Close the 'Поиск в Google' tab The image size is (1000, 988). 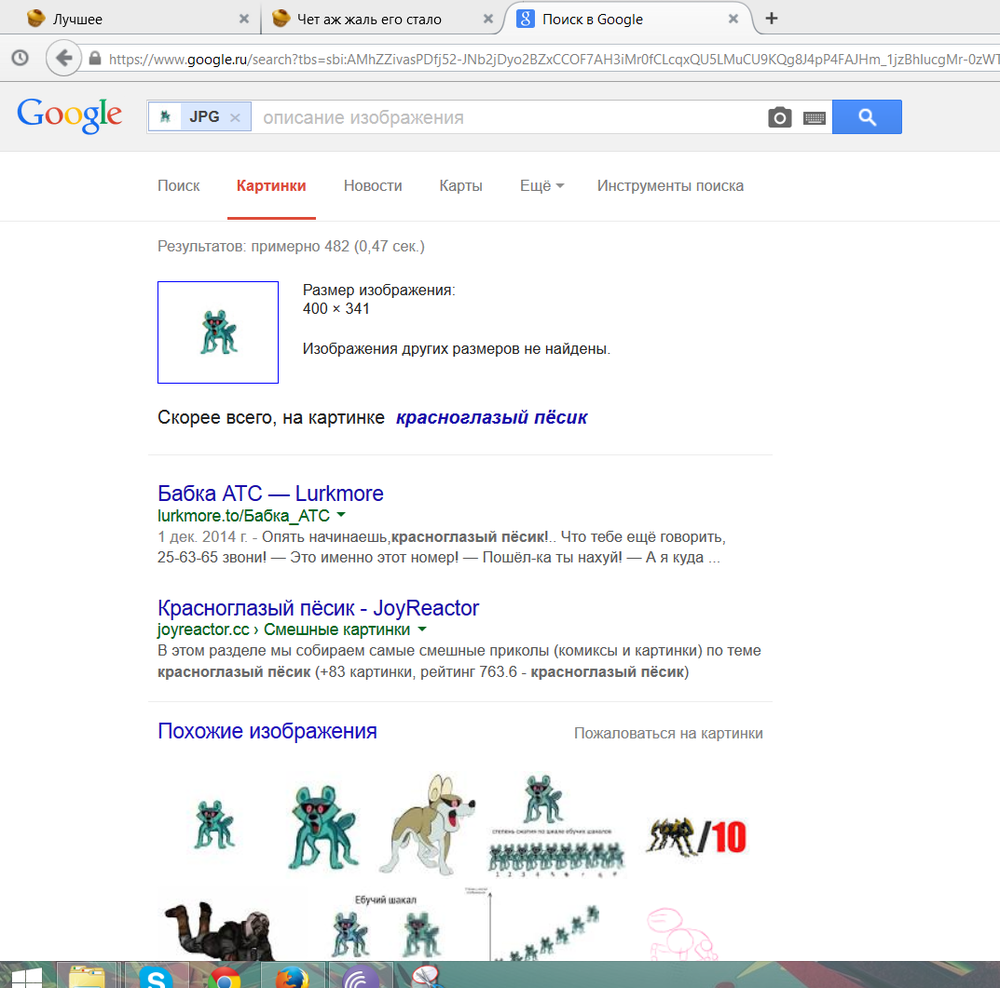point(733,19)
